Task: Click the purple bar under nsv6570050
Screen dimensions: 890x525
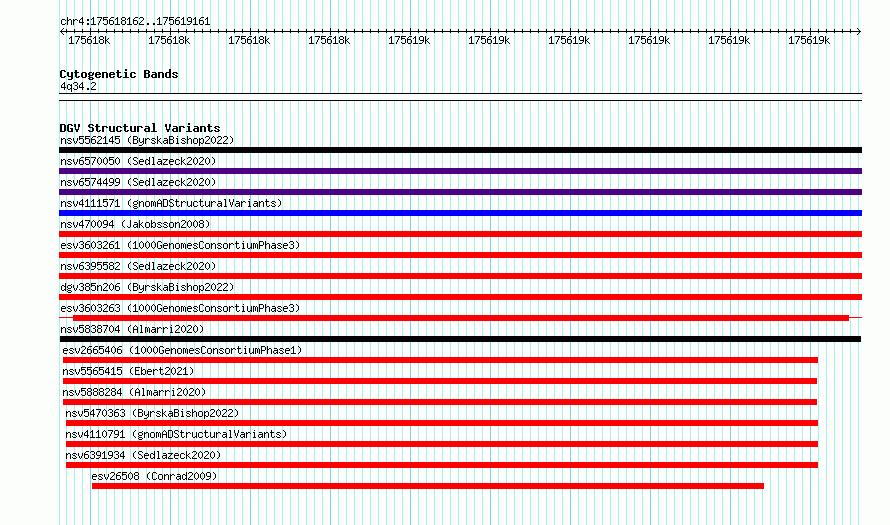Action: pyautogui.click(x=460, y=171)
